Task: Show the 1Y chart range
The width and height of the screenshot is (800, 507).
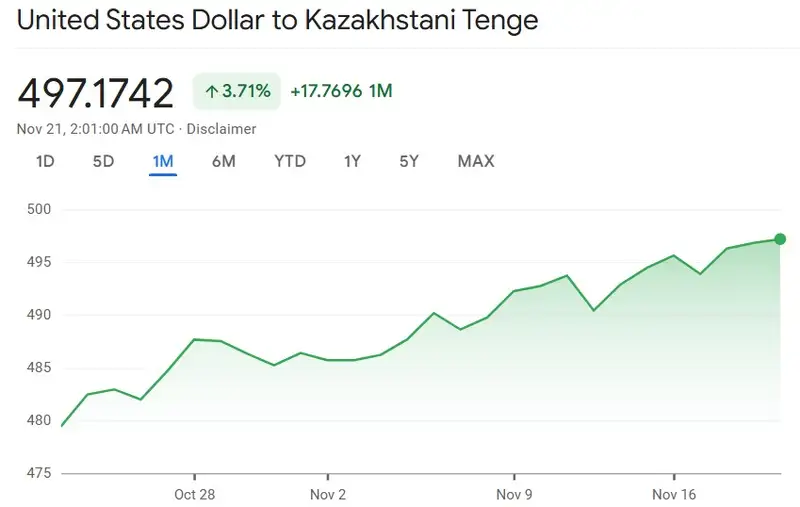Action: pyautogui.click(x=352, y=161)
